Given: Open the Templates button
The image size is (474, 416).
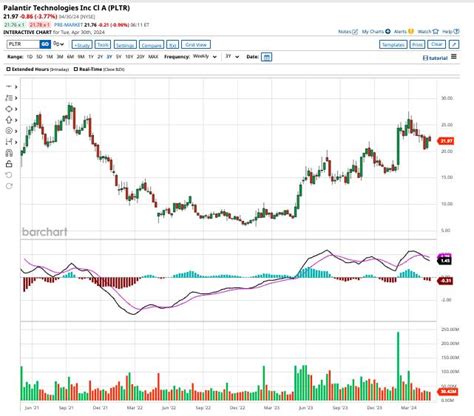Looking at the screenshot, I should pyautogui.click(x=393, y=44).
